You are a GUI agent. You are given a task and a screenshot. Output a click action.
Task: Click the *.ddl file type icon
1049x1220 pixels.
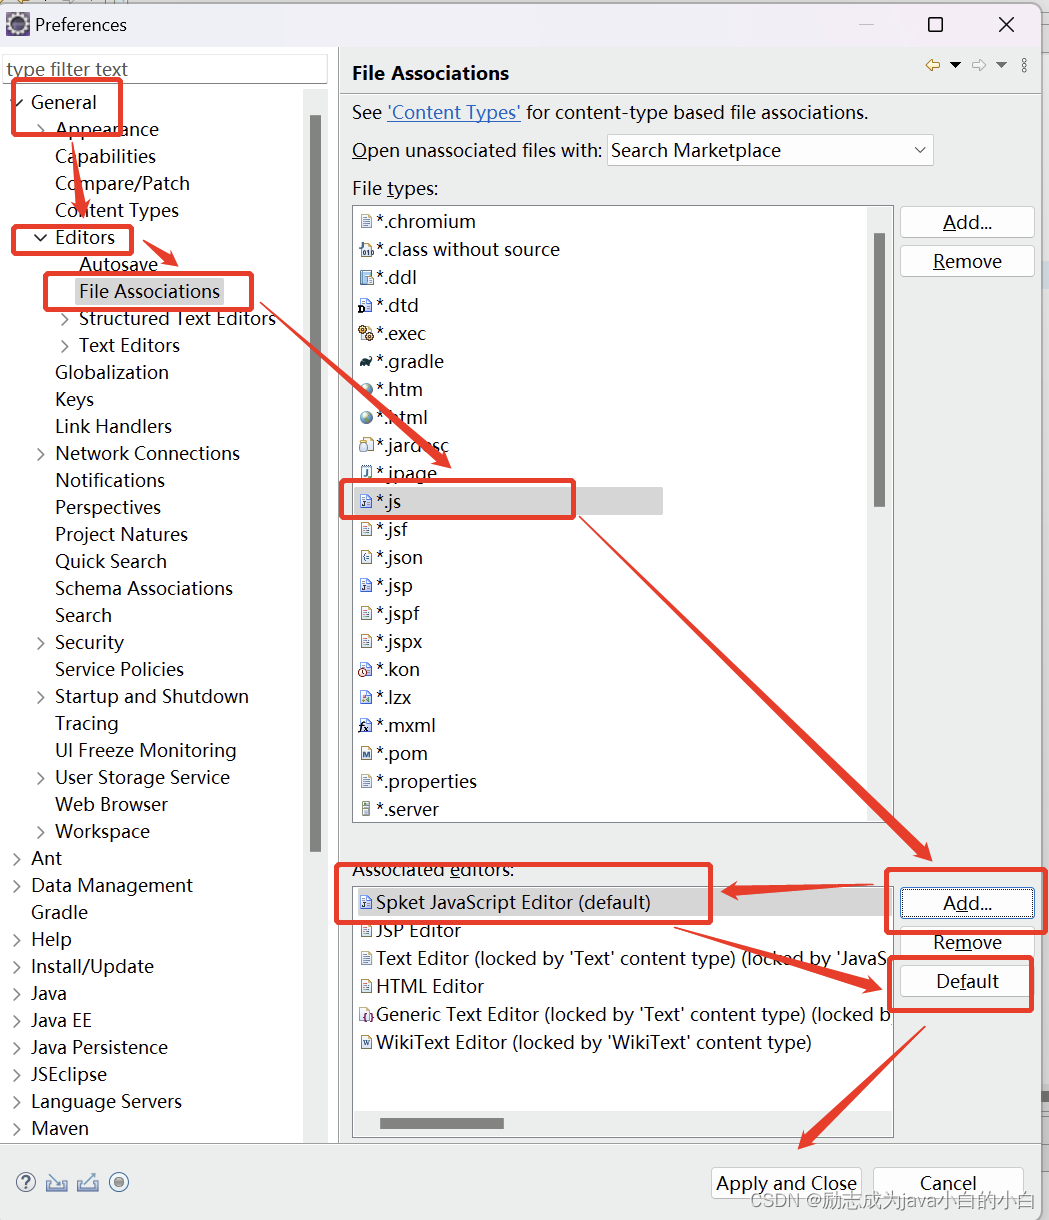pos(366,278)
